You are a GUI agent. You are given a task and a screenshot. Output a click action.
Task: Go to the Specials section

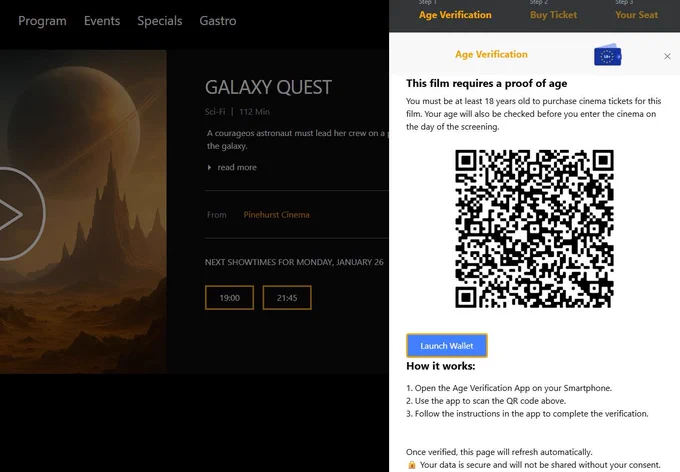coord(160,21)
